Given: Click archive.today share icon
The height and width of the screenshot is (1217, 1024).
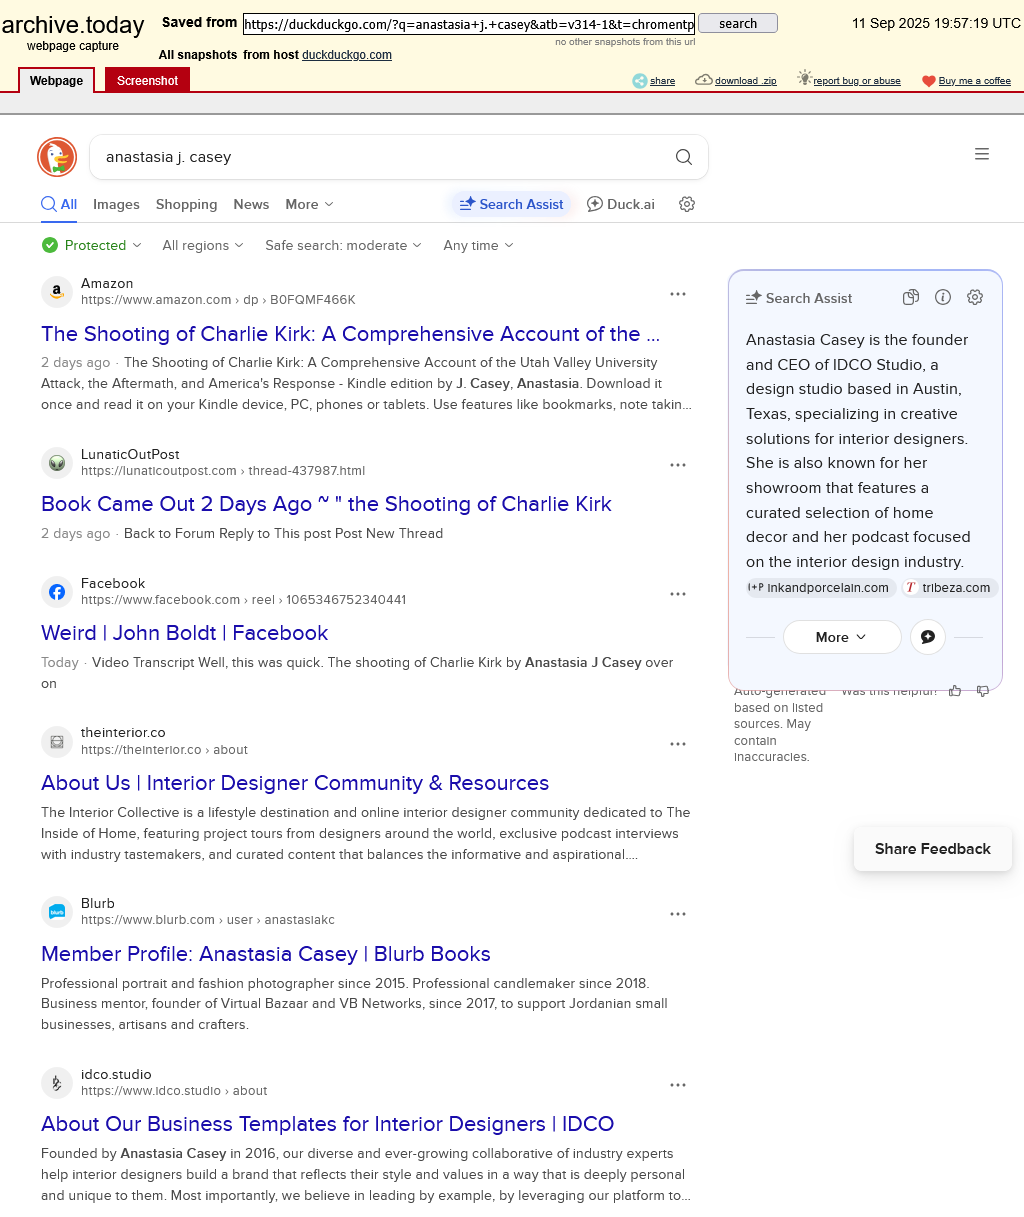Looking at the screenshot, I should (640, 80).
